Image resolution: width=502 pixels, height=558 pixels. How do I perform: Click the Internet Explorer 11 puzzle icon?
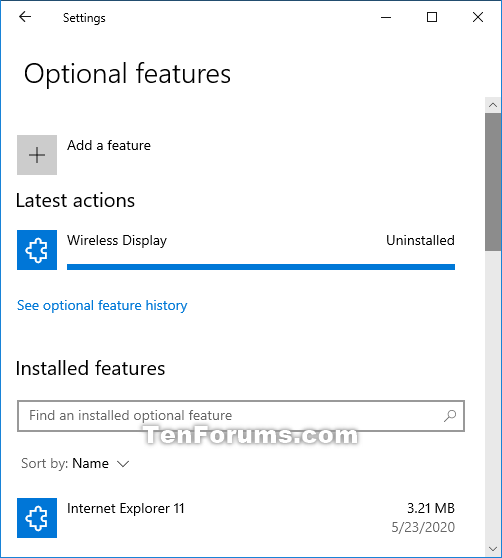[x=37, y=518]
